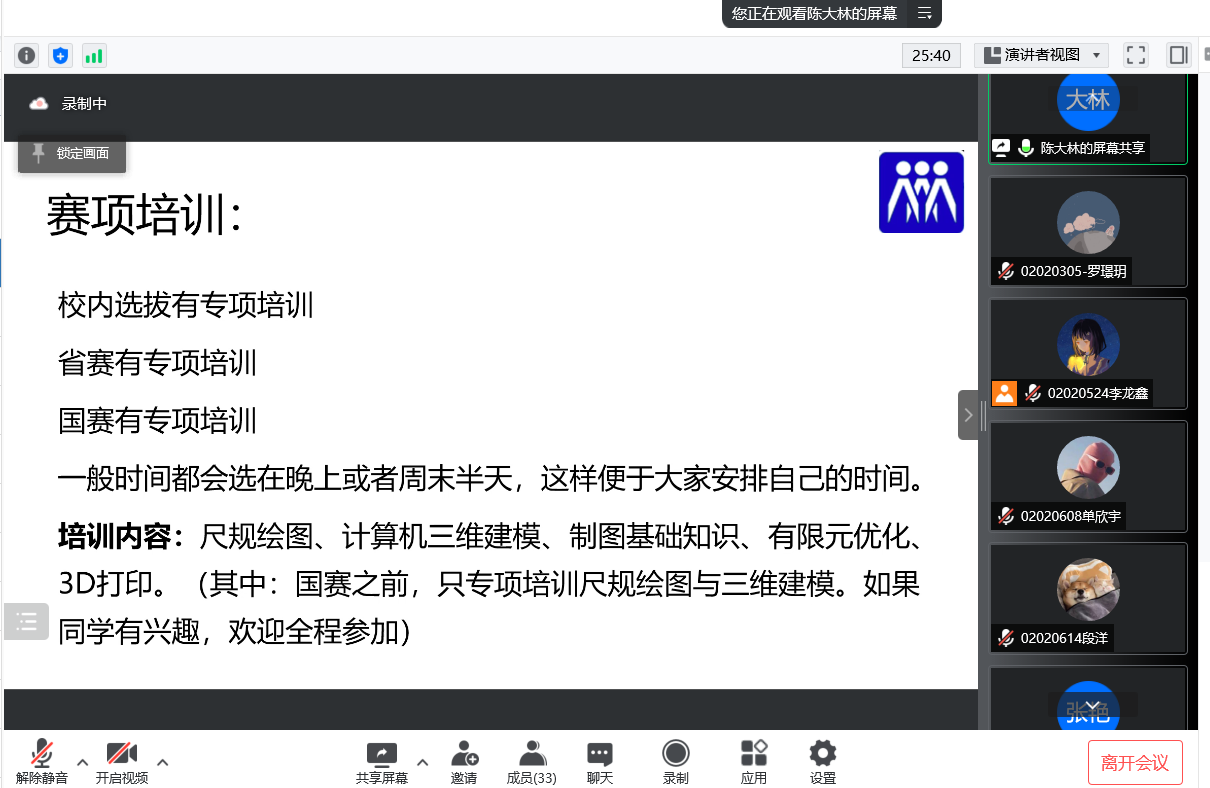Click the 锁定画面 pin button

tap(72, 153)
